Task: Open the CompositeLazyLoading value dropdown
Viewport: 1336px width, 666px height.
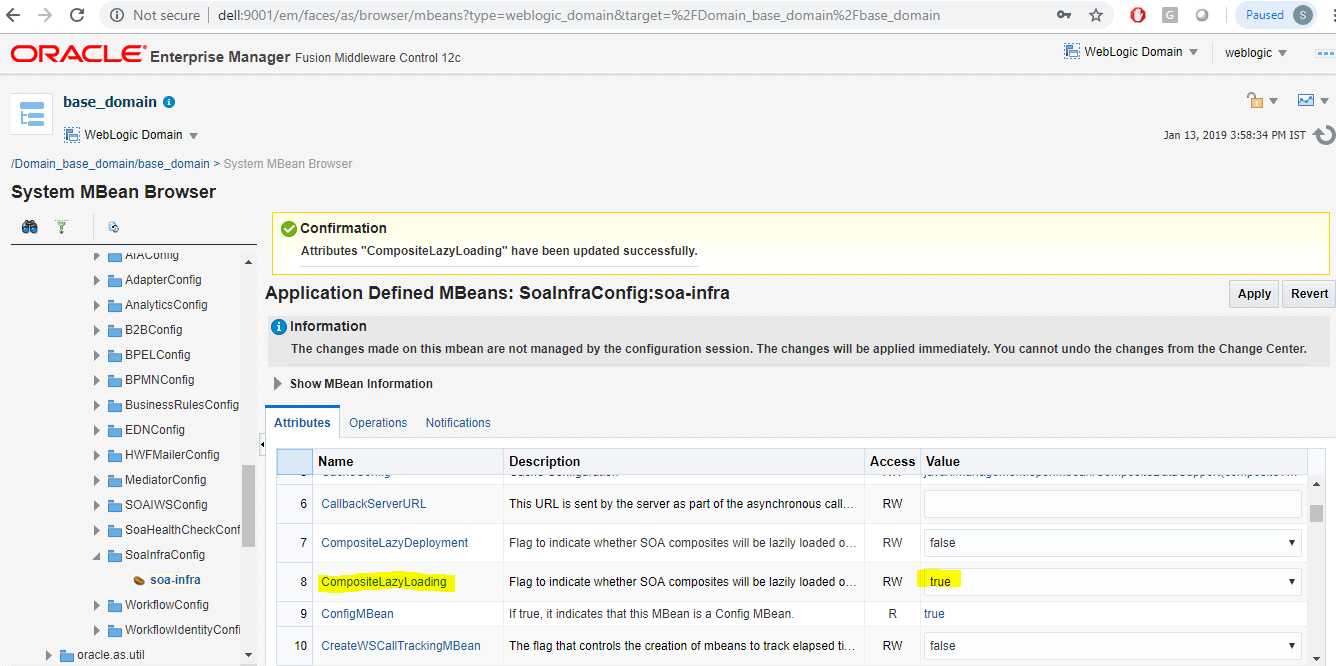Action: coord(1112,581)
